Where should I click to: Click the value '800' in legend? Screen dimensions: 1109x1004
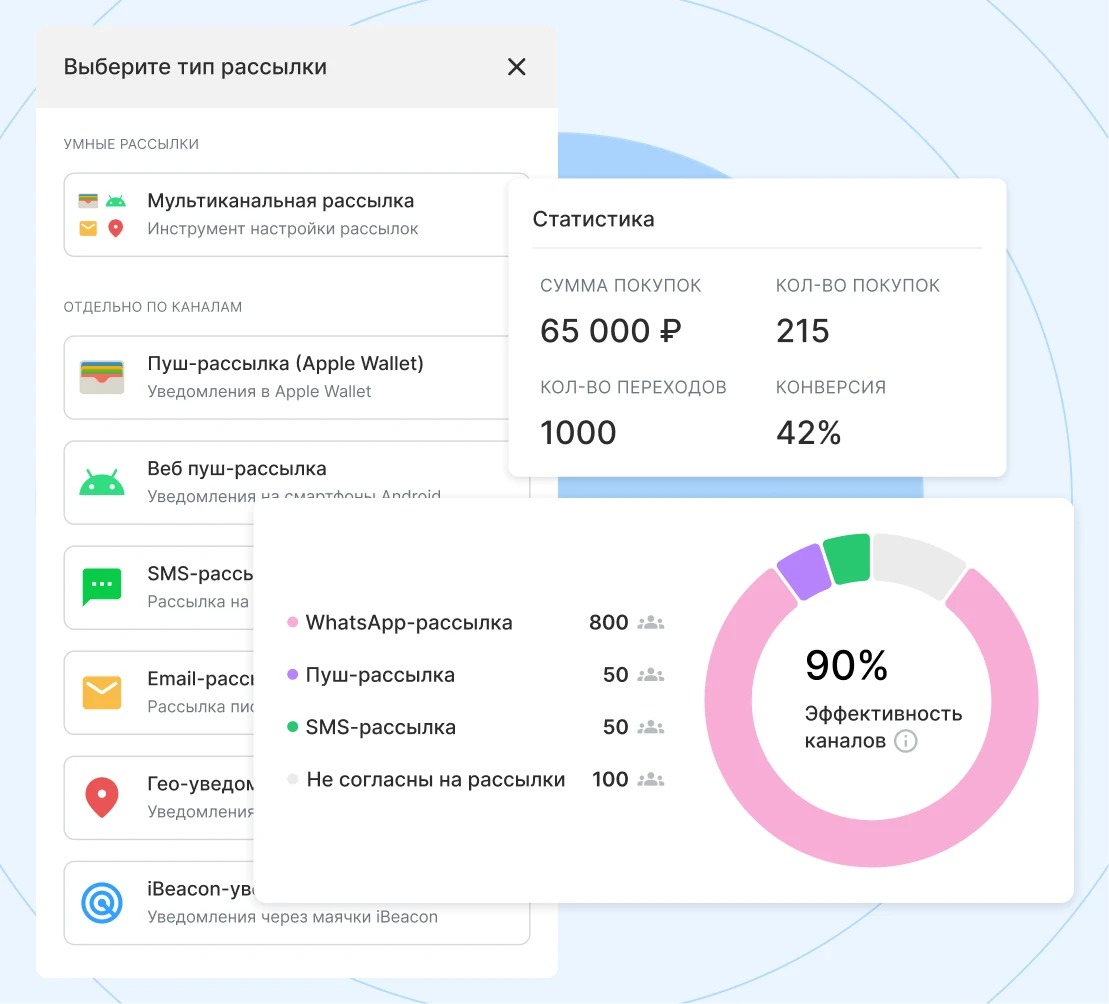pos(609,622)
